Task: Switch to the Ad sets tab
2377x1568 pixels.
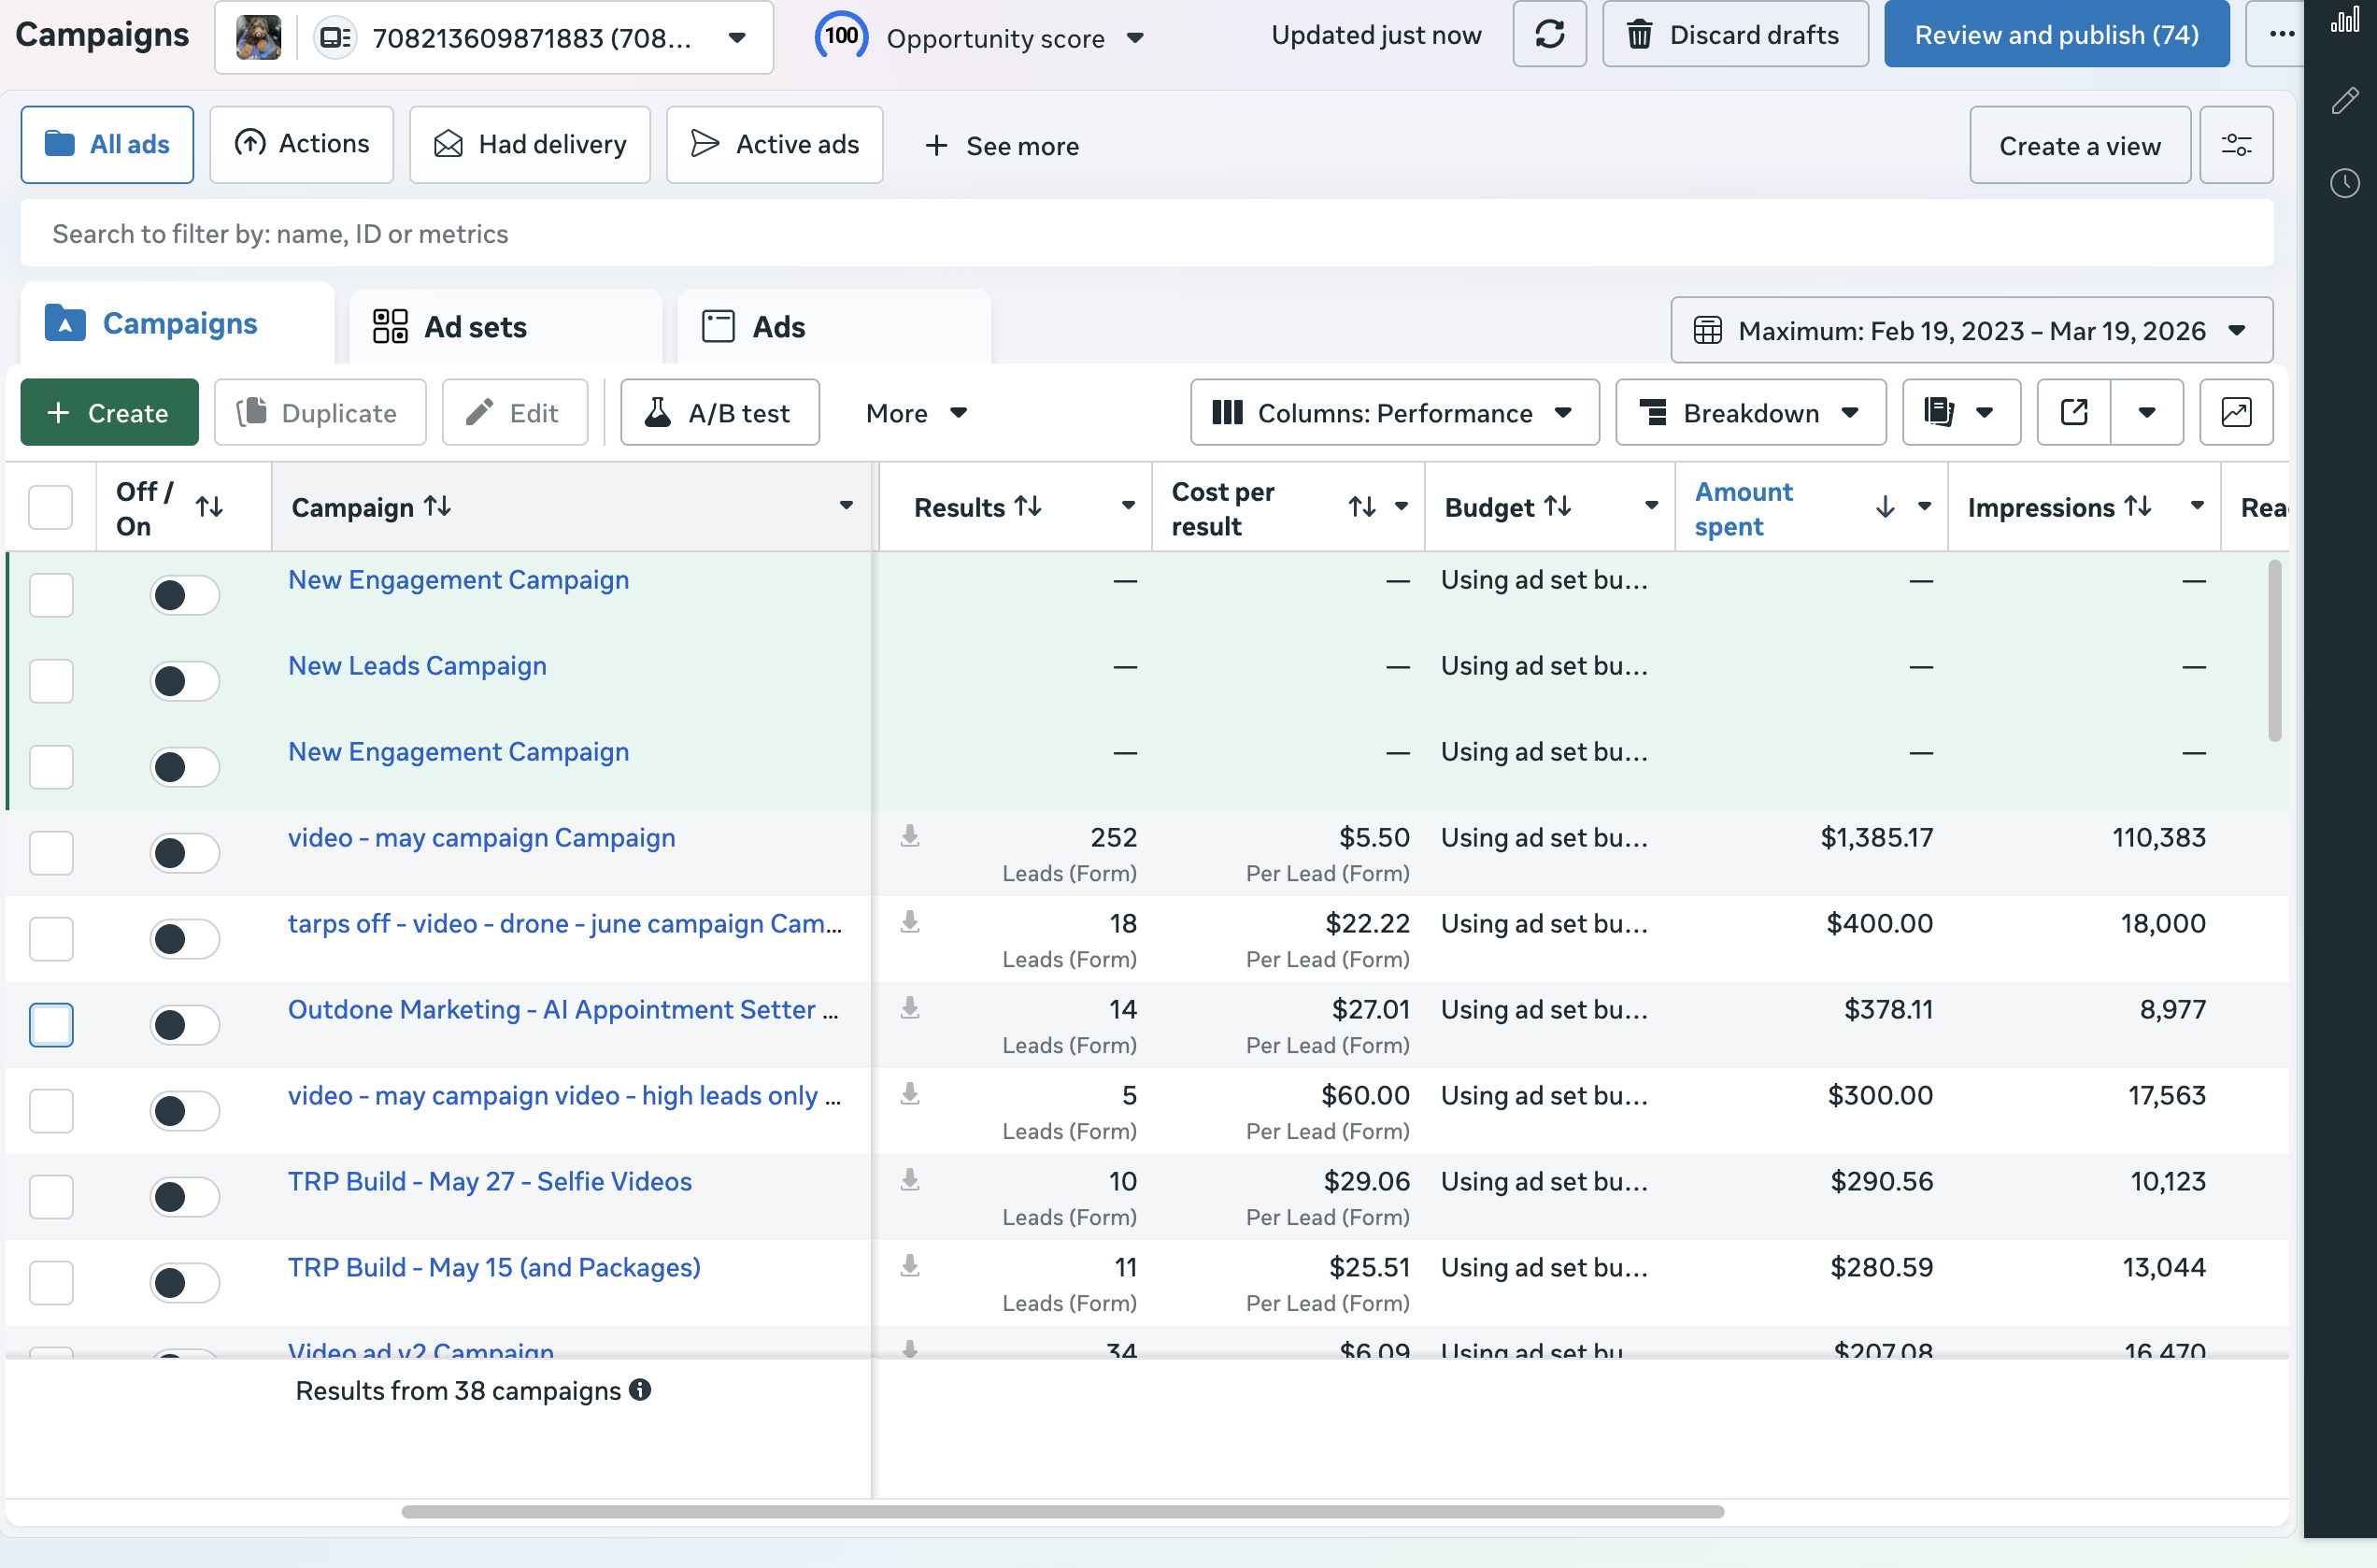Action: 475,326
